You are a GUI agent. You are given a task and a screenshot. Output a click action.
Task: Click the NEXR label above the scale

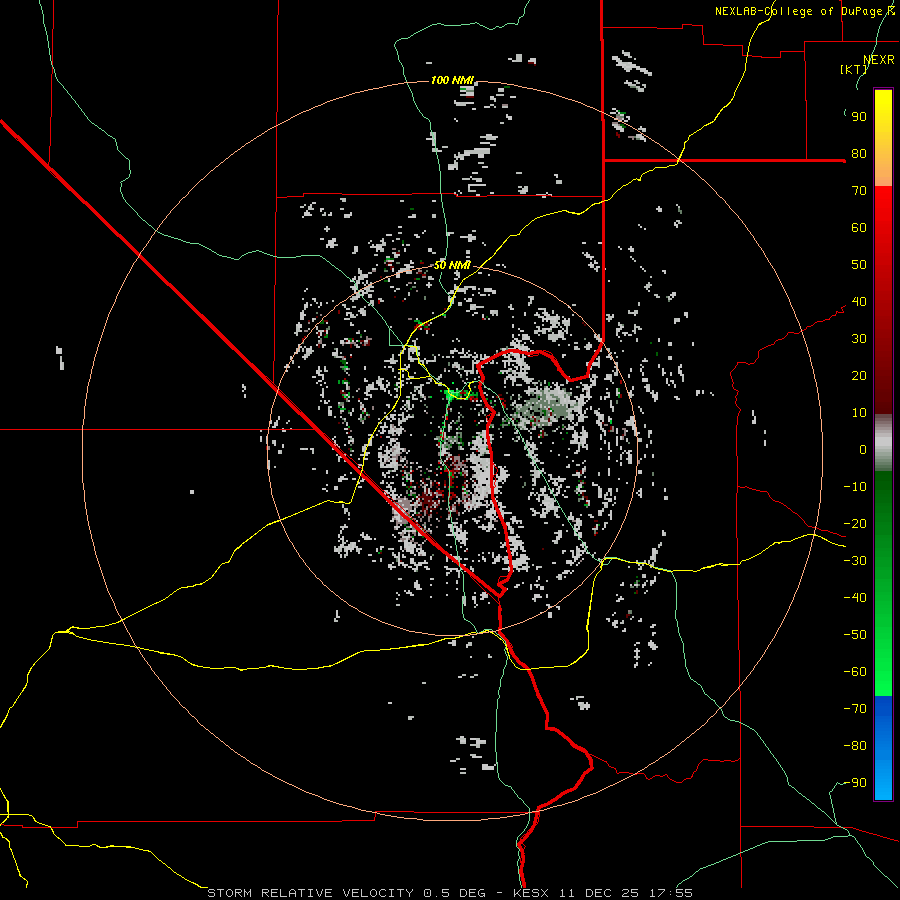click(879, 60)
